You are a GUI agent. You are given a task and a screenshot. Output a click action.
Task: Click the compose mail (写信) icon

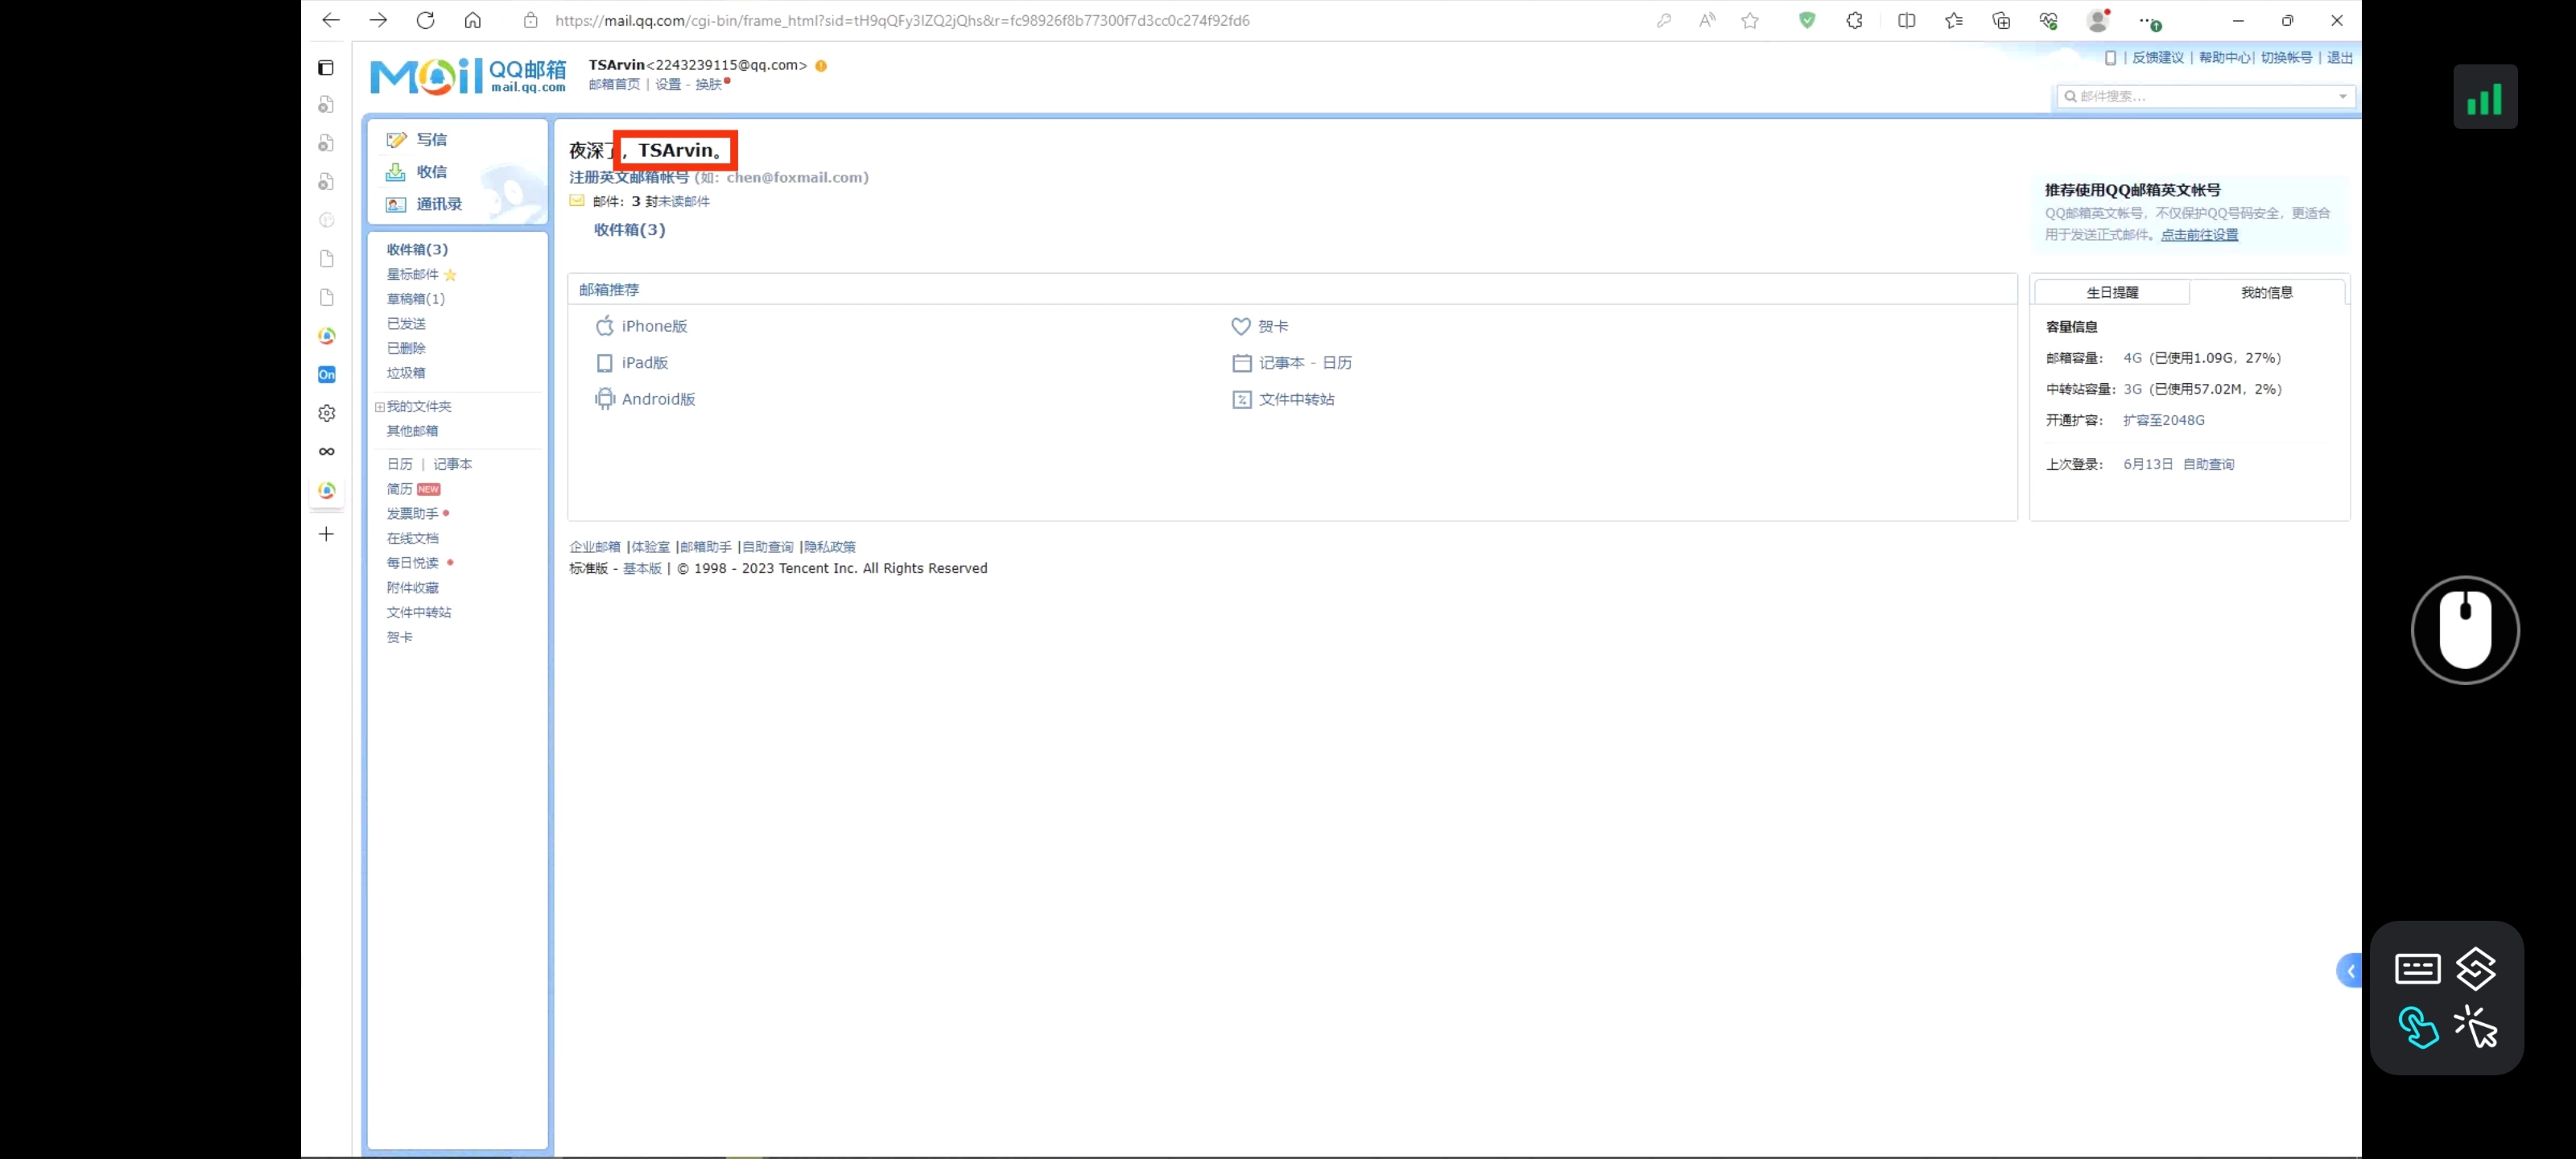pyautogui.click(x=396, y=140)
